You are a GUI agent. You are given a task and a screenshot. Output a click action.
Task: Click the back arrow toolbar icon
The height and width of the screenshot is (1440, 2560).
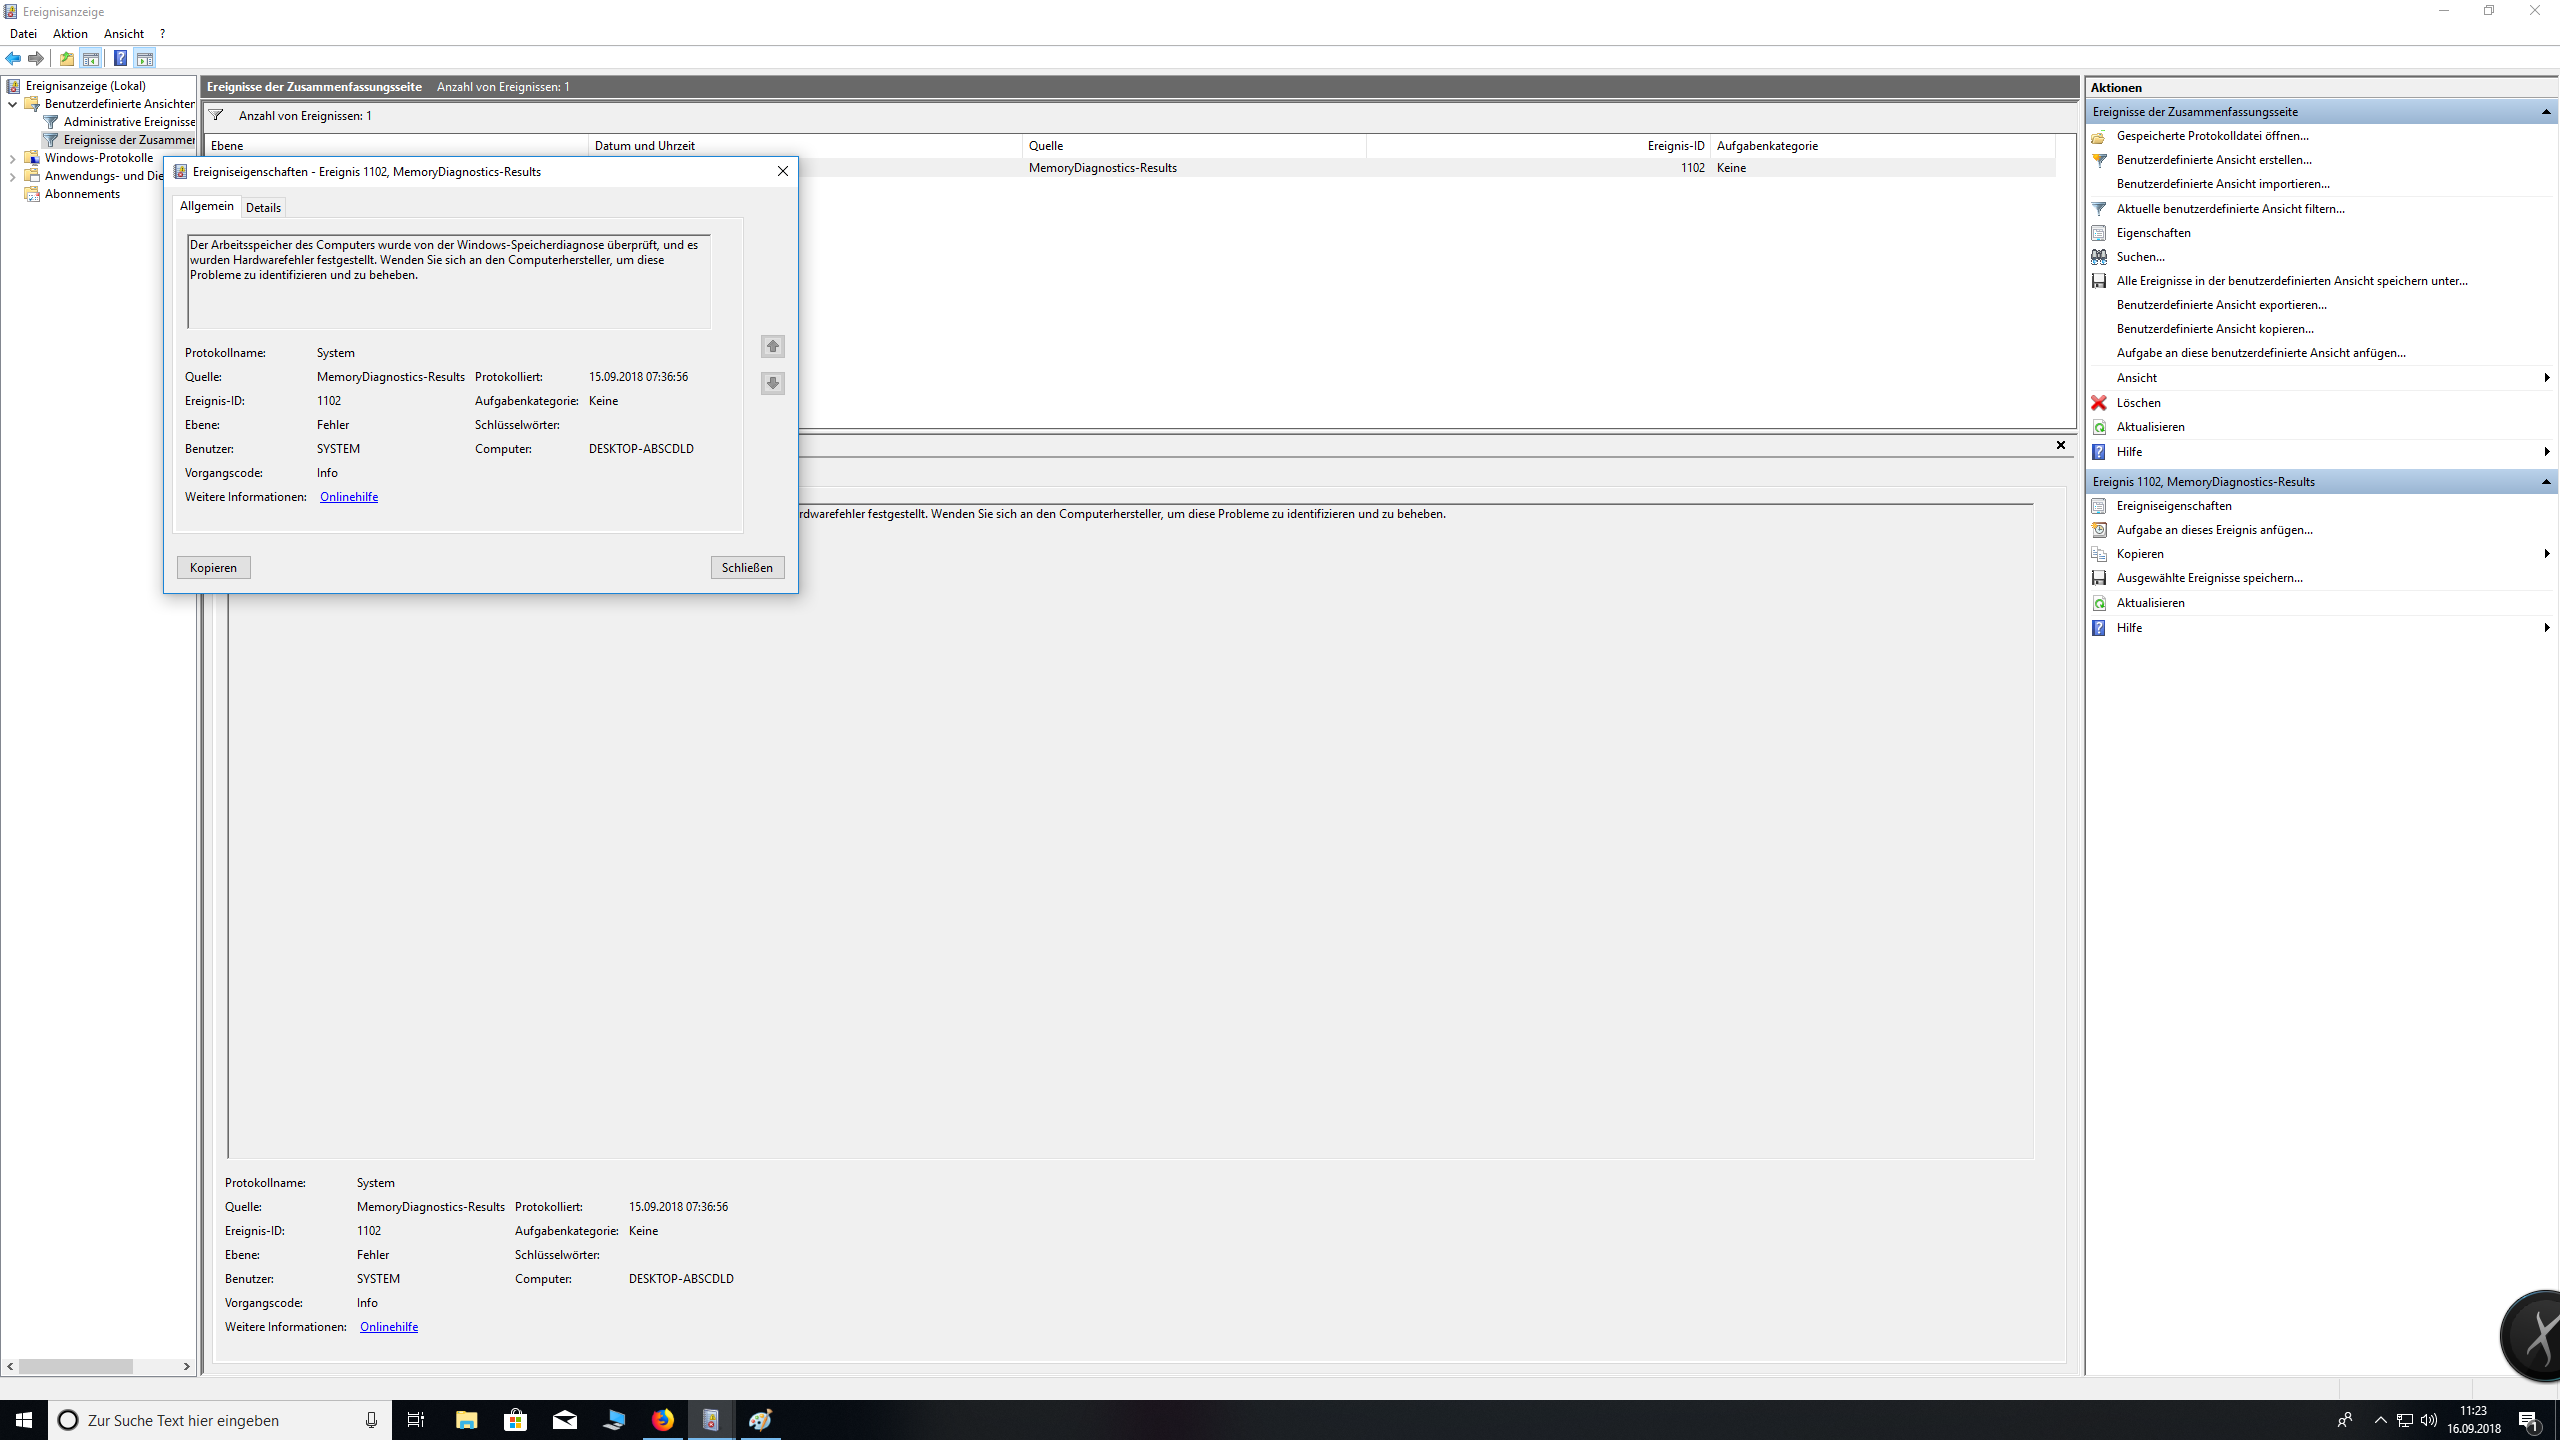pos(13,58)
